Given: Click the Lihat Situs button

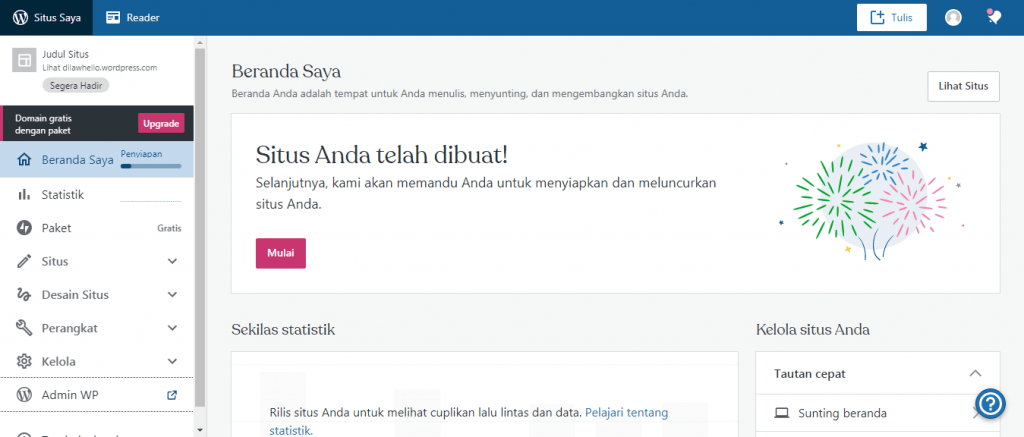Looking at the screenshot, I should point(963,86).
